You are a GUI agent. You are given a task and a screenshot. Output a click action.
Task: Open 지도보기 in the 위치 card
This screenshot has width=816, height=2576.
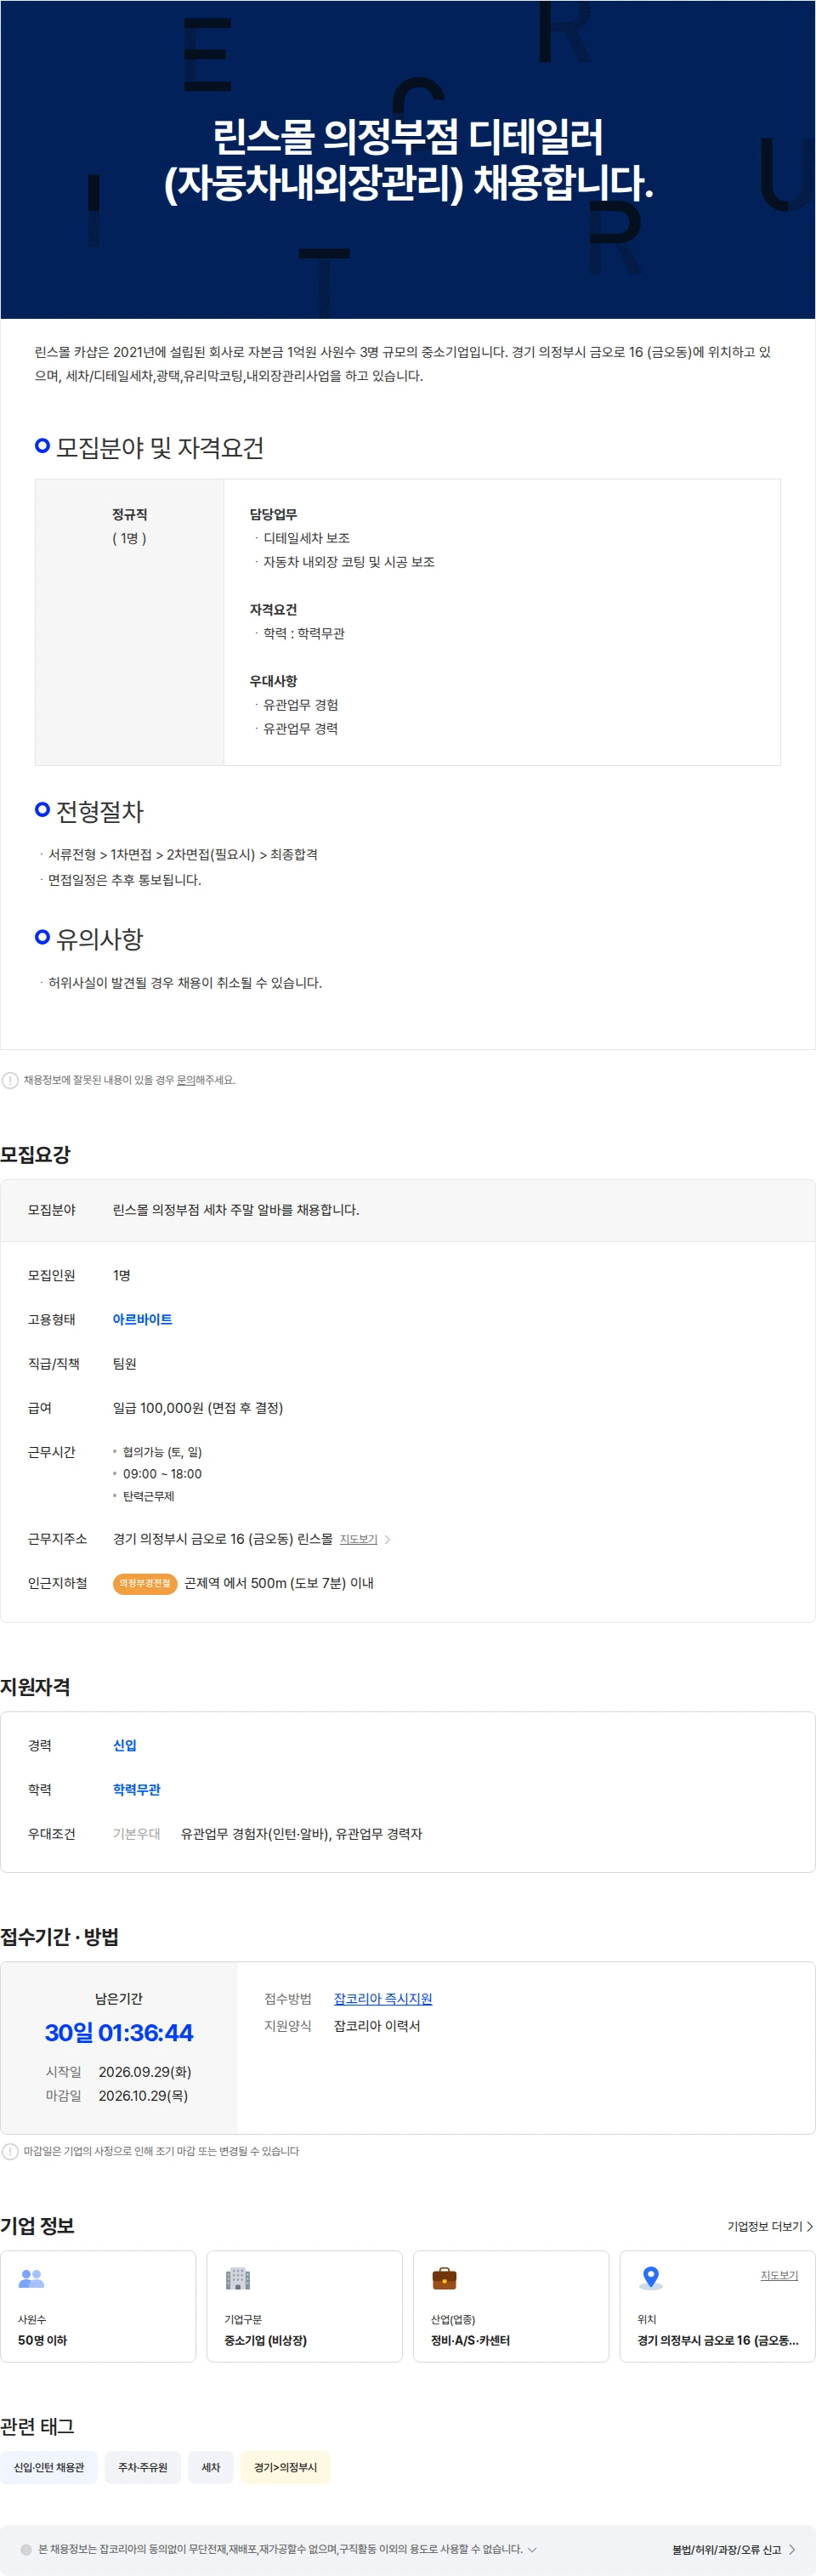pyautogui.click(x=779, y=2275)
